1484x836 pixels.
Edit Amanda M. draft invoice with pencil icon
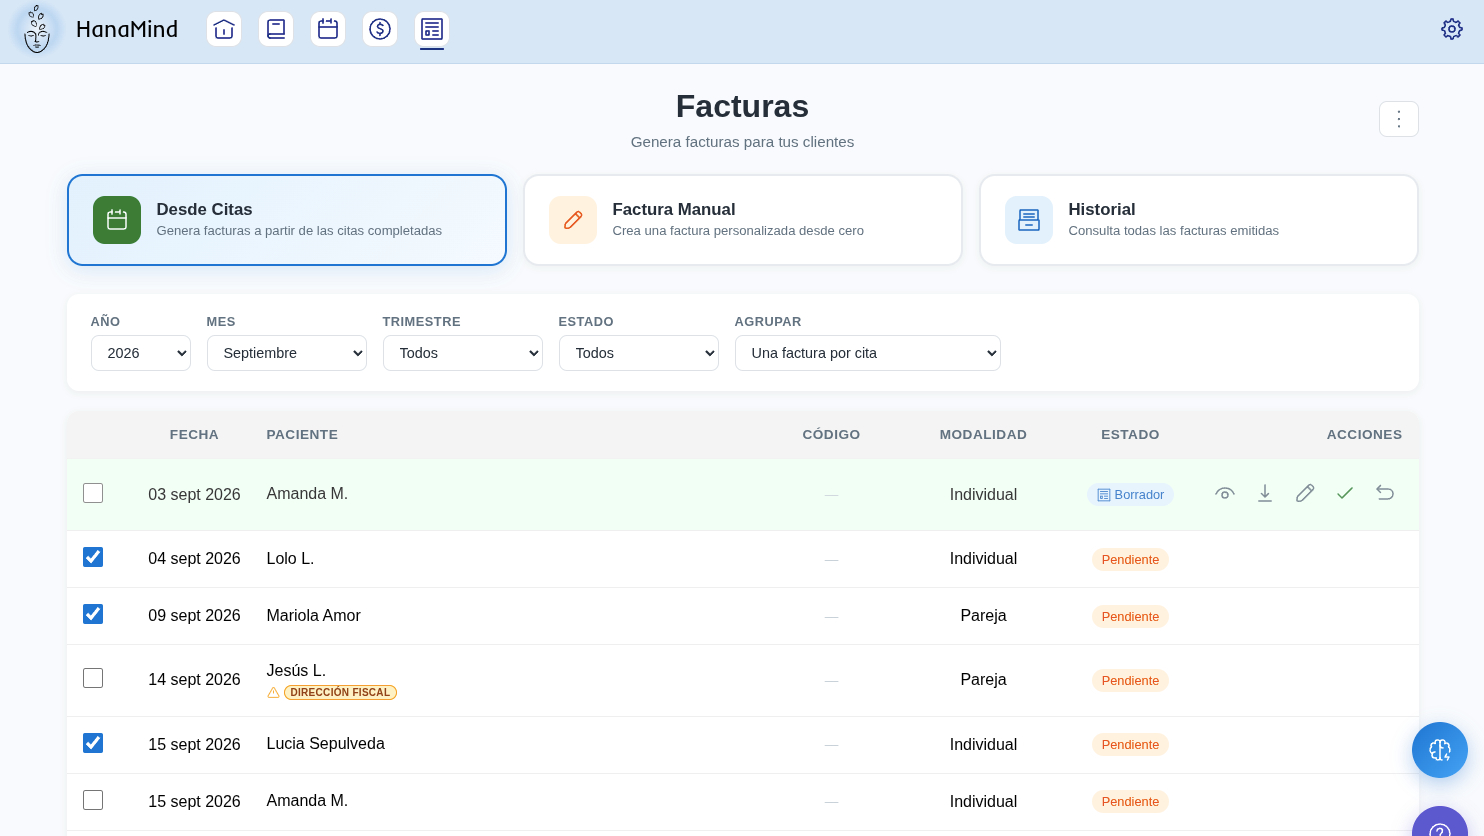click(1305, 493)
